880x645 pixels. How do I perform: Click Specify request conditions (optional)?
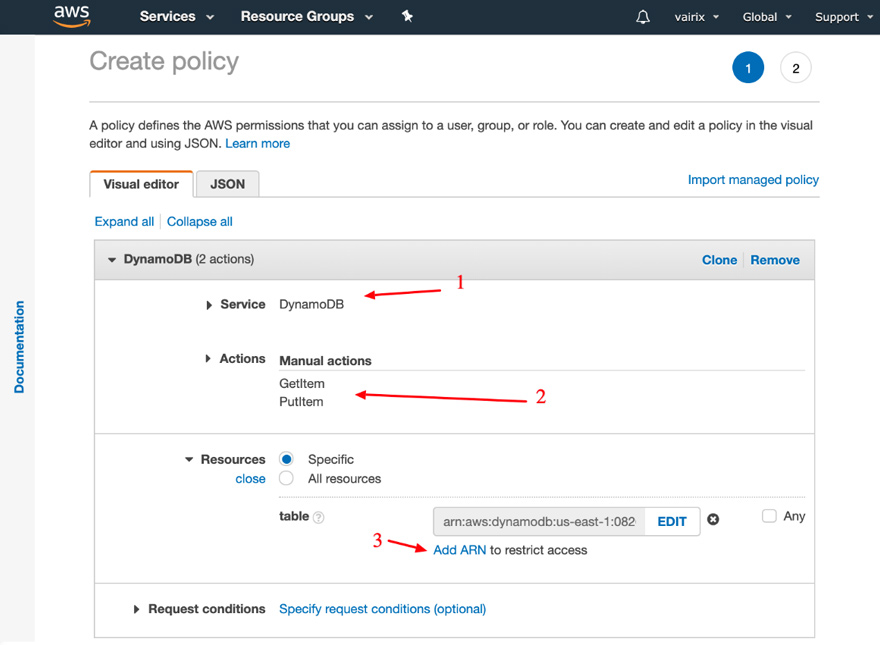coord(383,609)
